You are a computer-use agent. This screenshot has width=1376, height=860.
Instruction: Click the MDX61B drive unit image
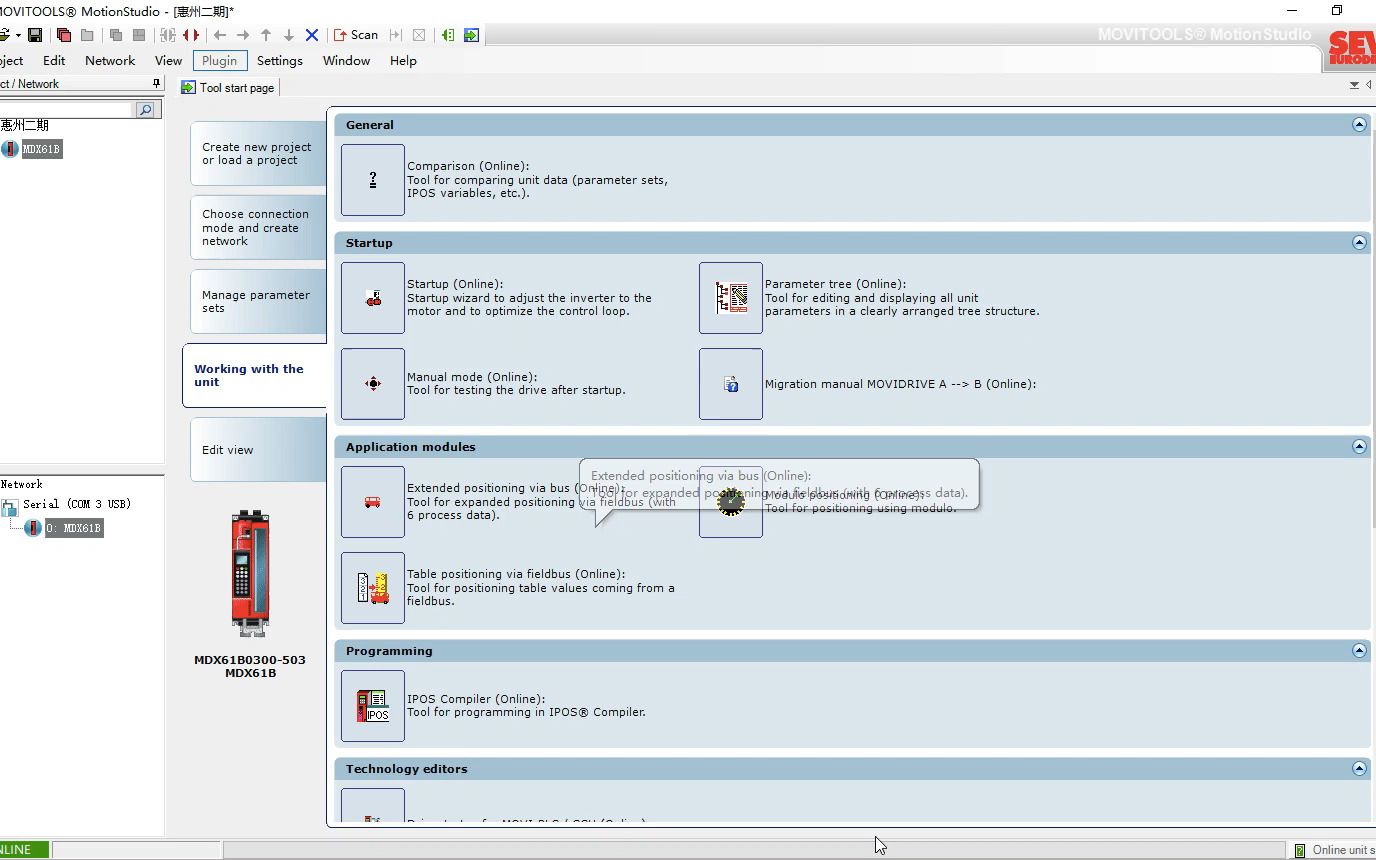[x=250, y=573]
